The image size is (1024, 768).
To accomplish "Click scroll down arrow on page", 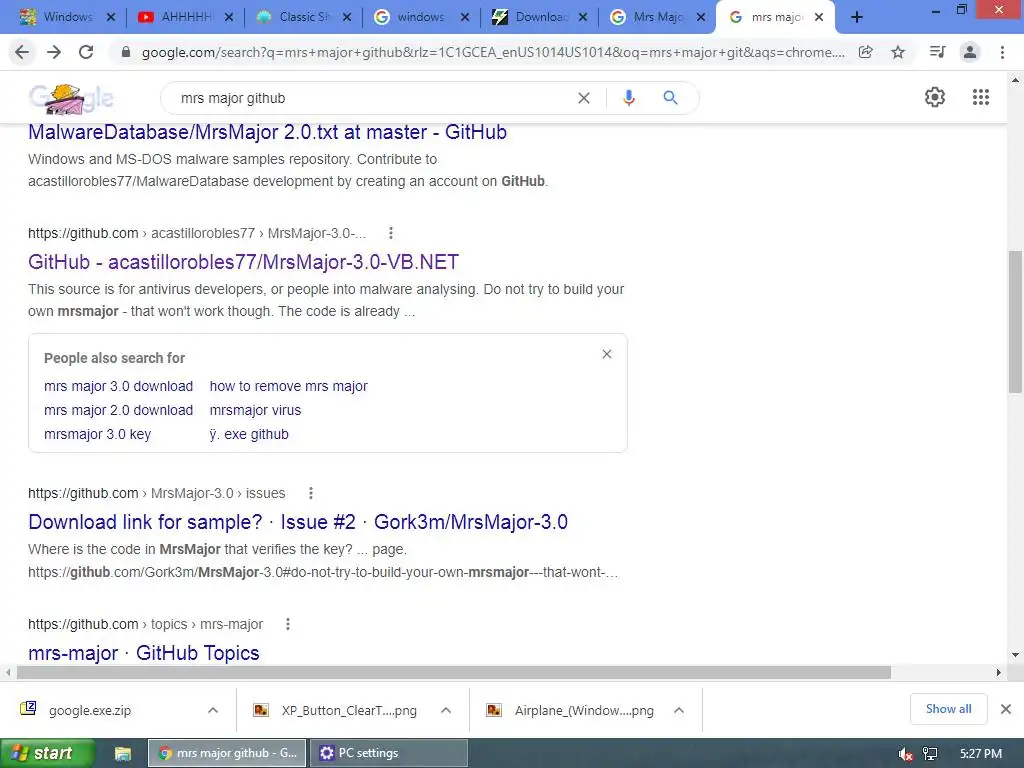I will [1016, 655].
